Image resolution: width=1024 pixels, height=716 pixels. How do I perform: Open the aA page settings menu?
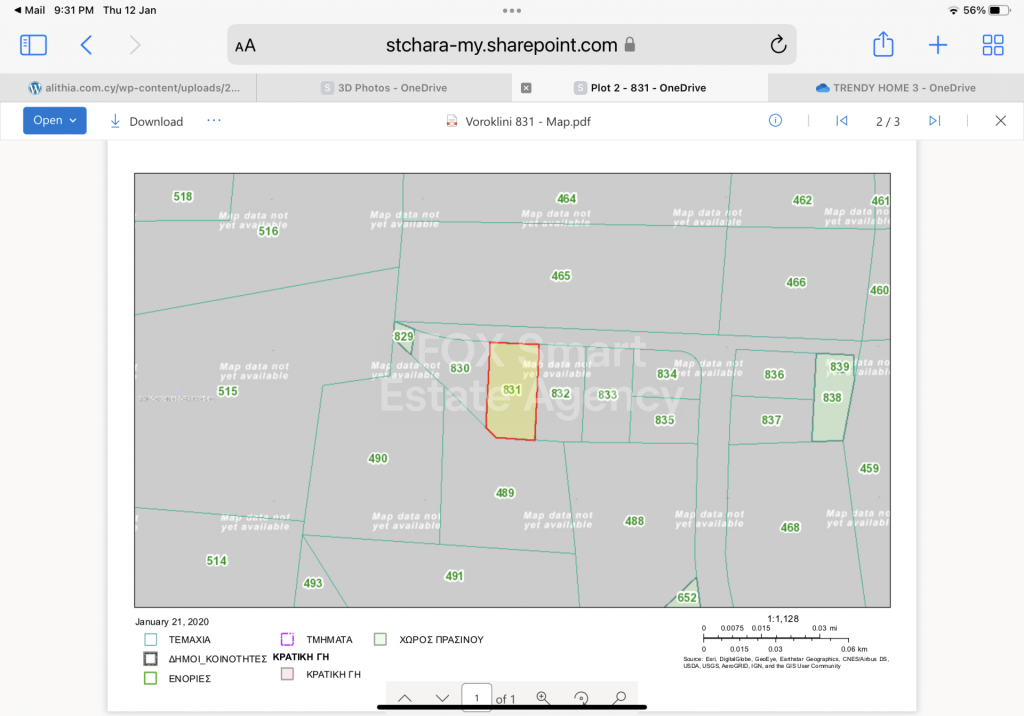point(245,46)
